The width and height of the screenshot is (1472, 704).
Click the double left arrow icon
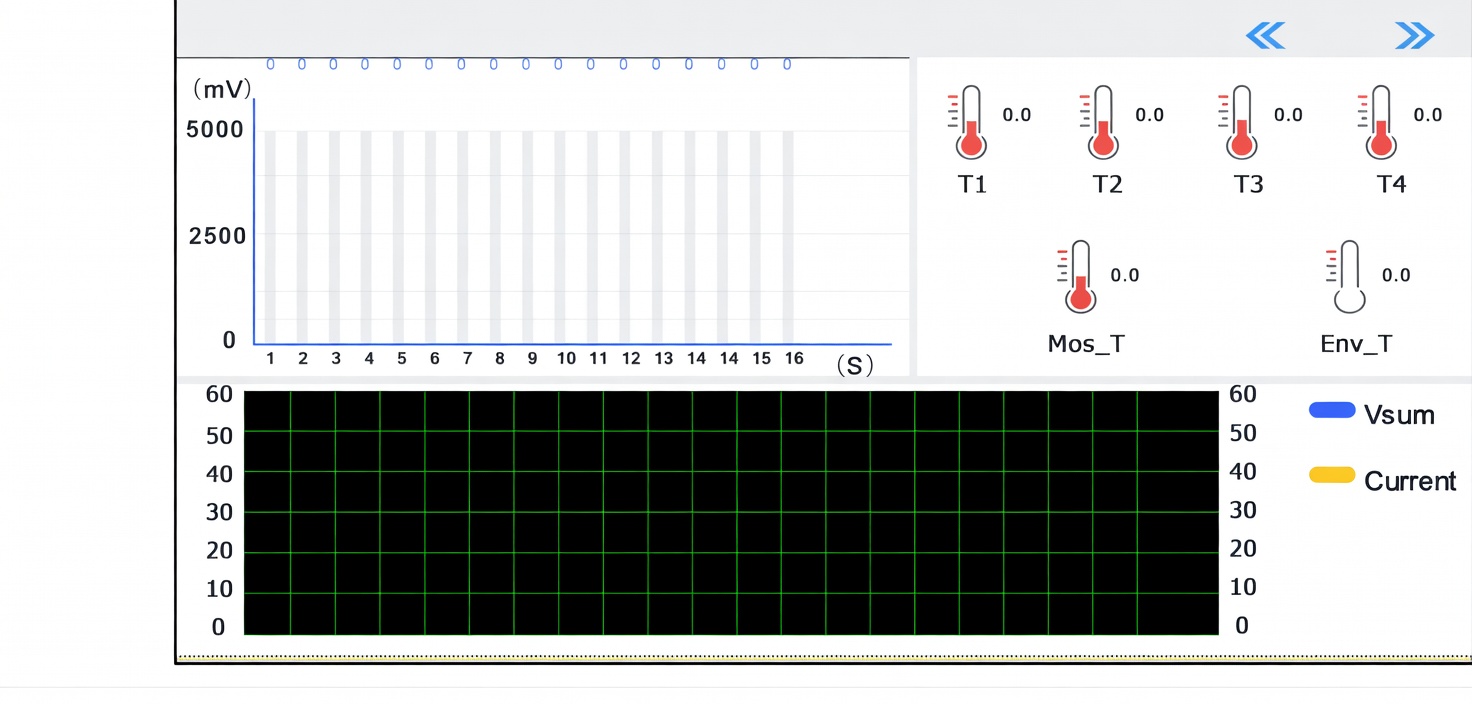tap(1265, 37)
